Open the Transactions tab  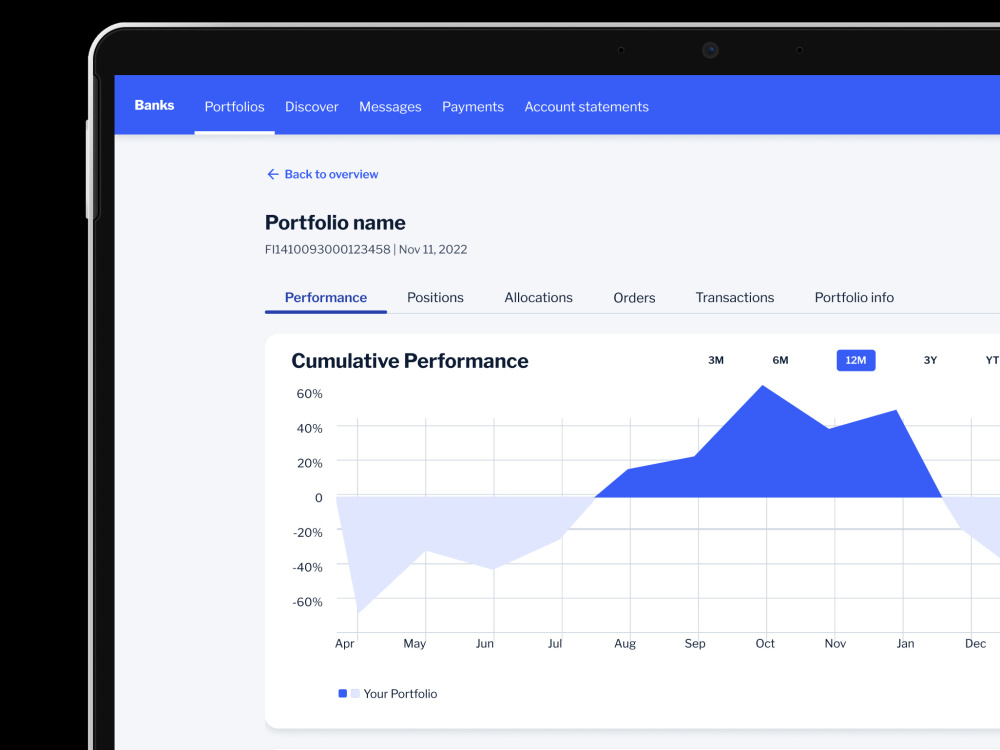click(735, 297)
